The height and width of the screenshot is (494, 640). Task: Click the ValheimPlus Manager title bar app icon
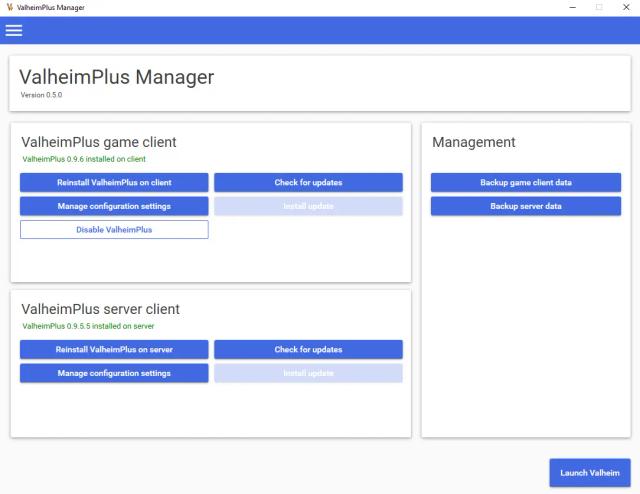(10, 7)
